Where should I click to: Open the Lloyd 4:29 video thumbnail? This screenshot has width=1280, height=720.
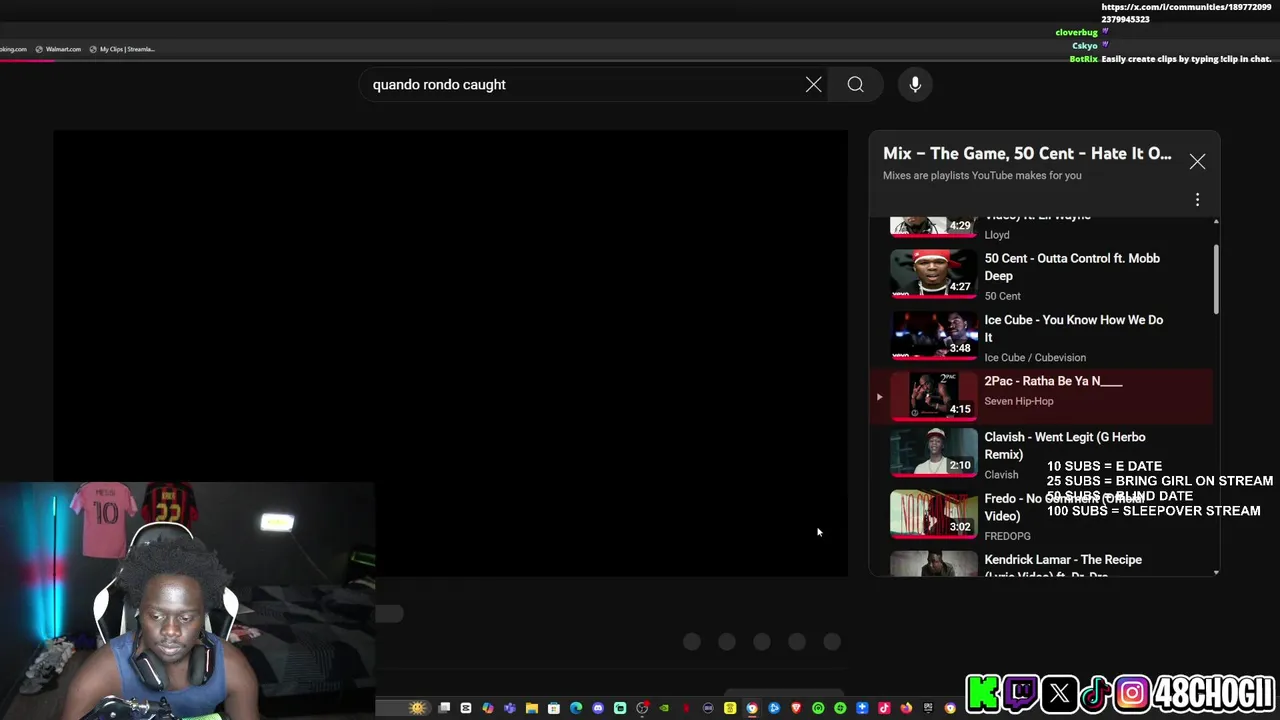pos(933,226)
